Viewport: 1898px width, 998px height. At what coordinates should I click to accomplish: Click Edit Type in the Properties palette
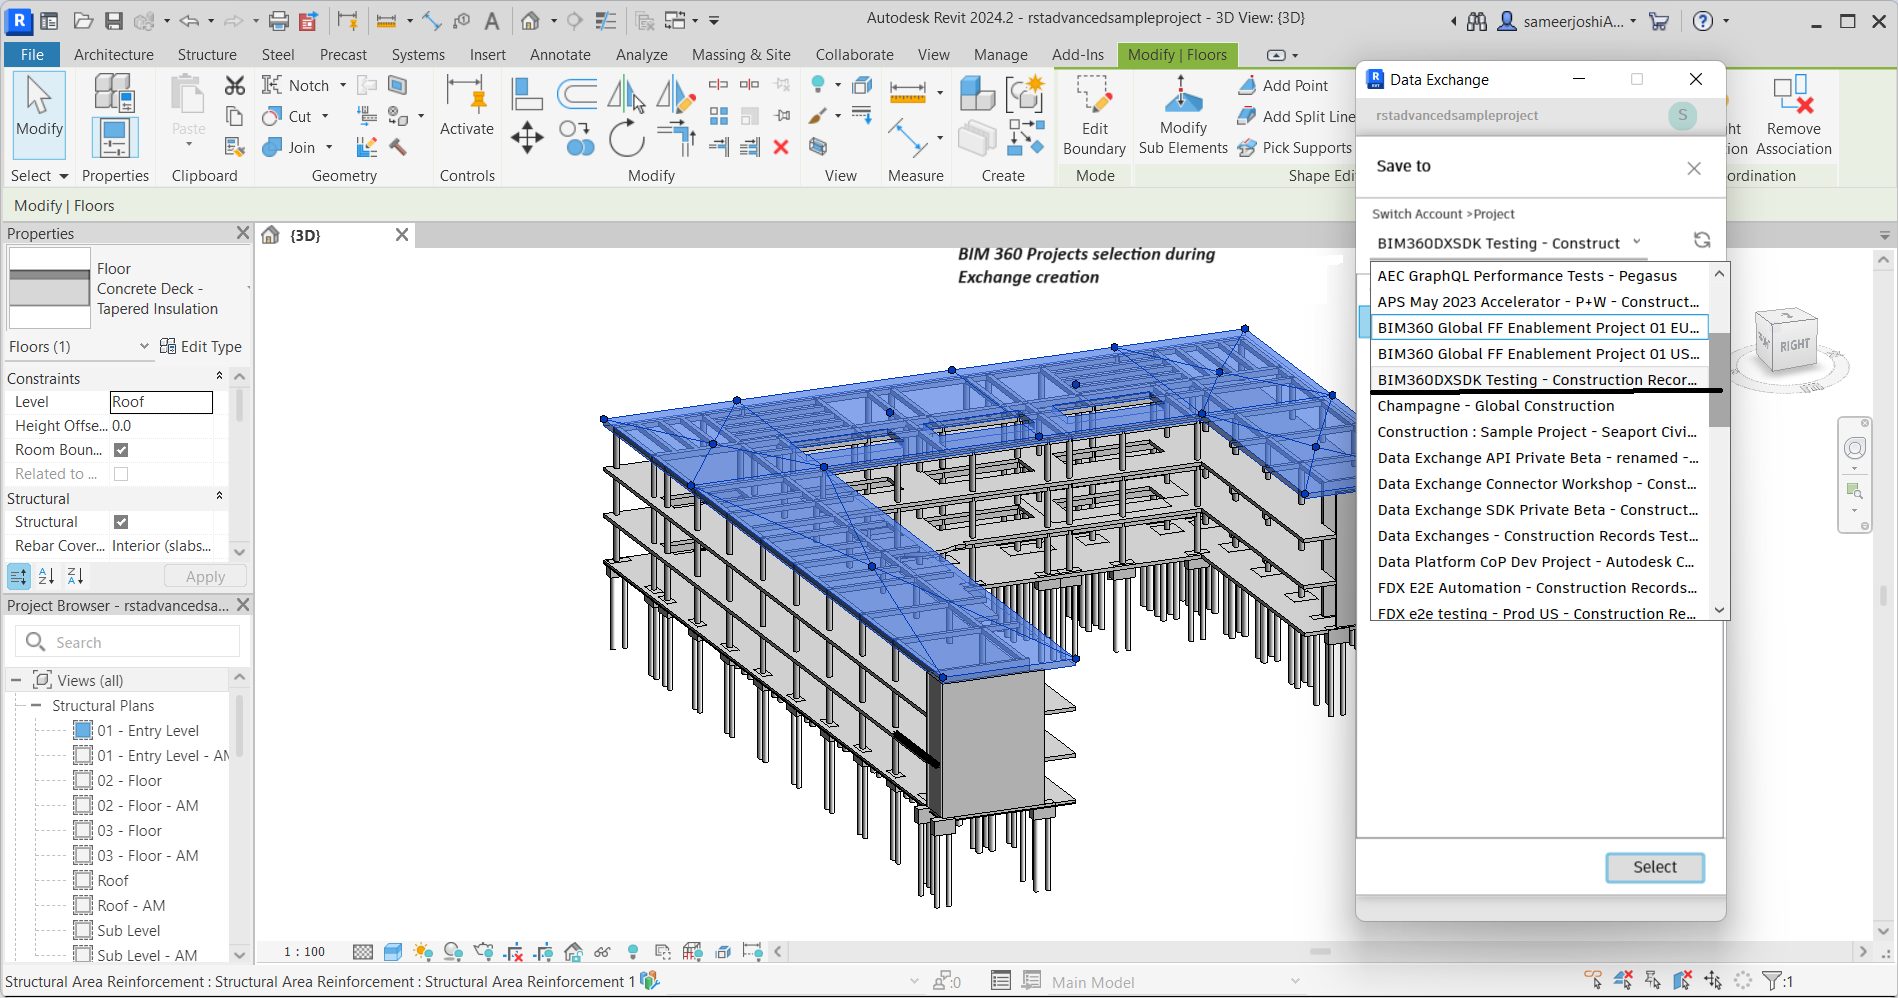click(x=212, y=346)
